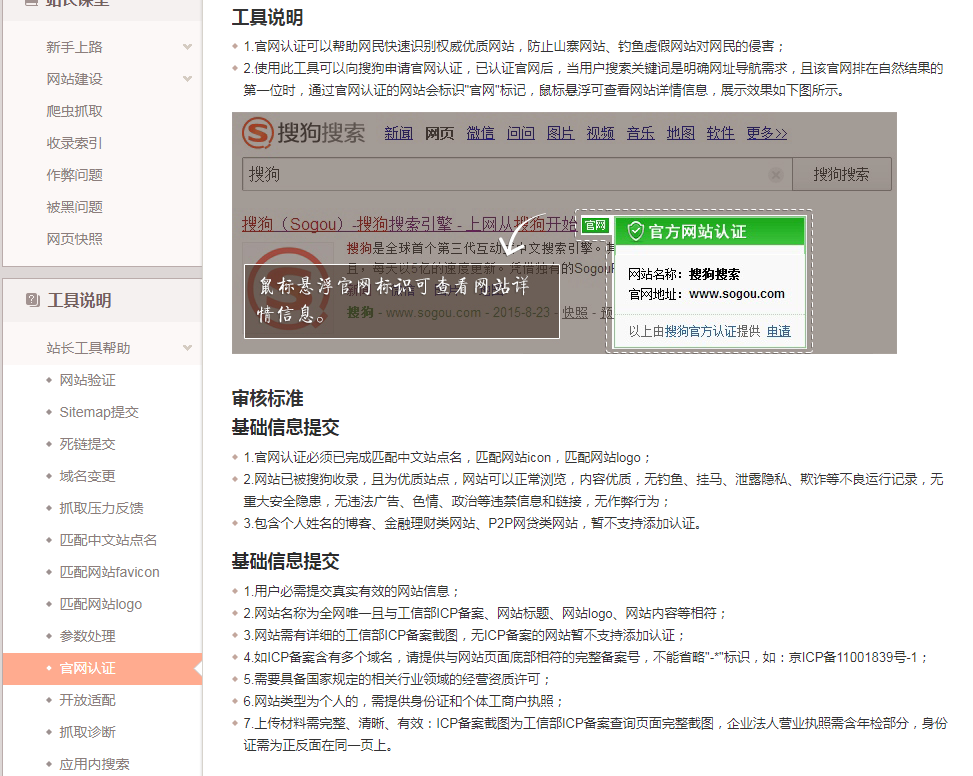Viewport: 973px width, 776px height.
Task: Go to 匹配网站logo help page
Action: click(101, 604)
